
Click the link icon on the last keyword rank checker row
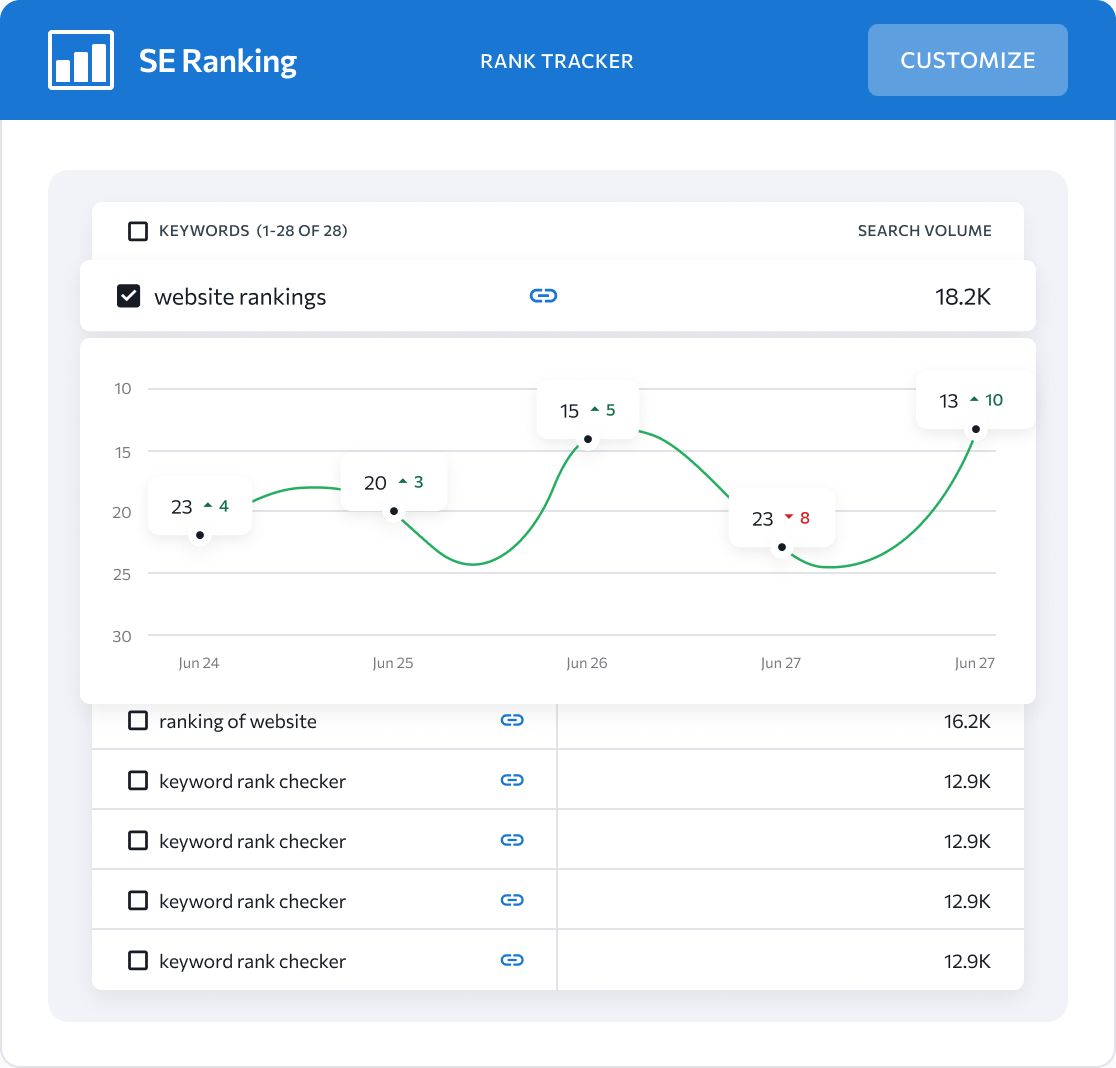click(x=512, y=960)
